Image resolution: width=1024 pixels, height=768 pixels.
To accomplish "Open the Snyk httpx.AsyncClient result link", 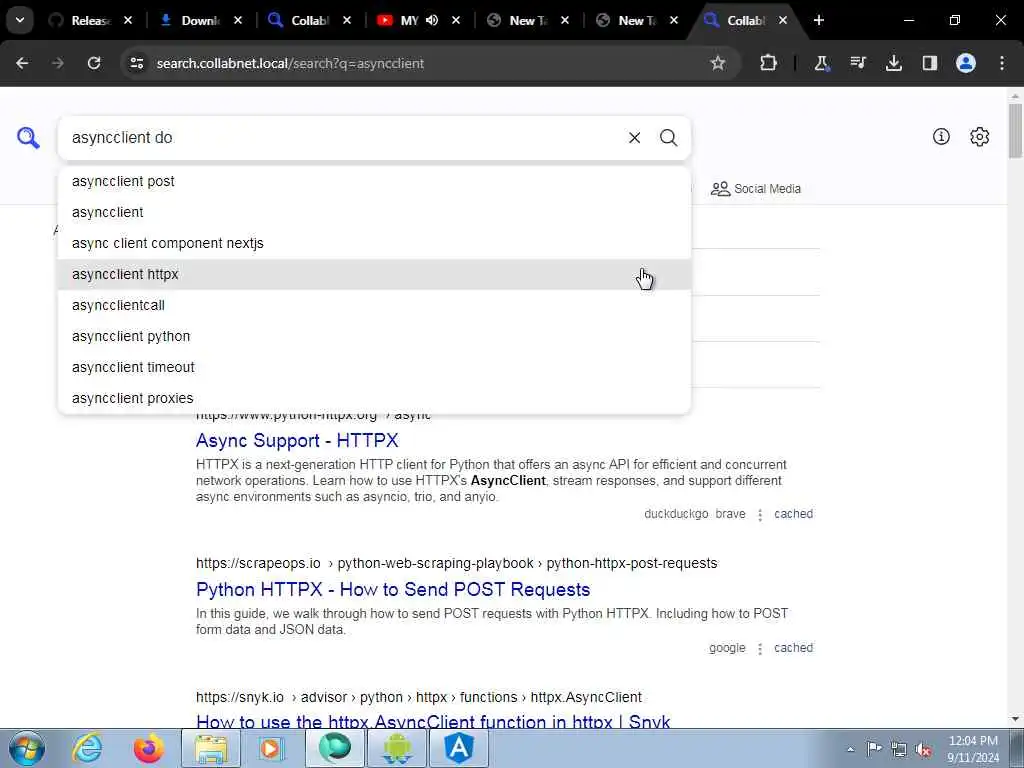I will coord(433,721).
